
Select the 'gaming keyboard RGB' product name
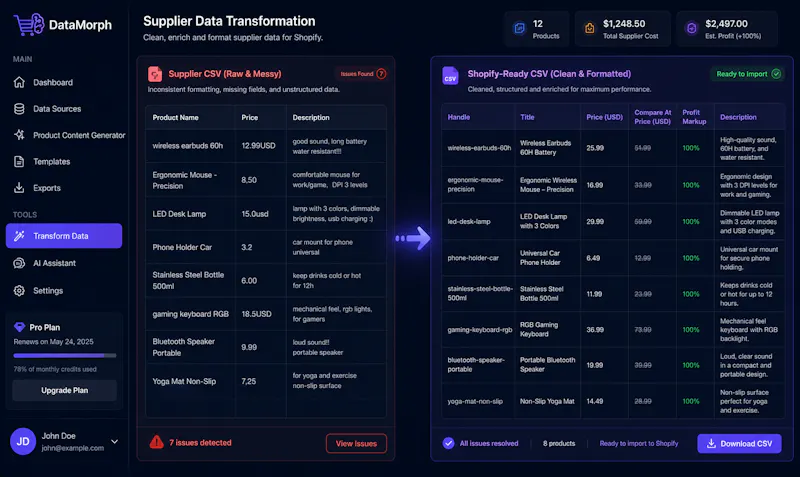tap(190, 314)
